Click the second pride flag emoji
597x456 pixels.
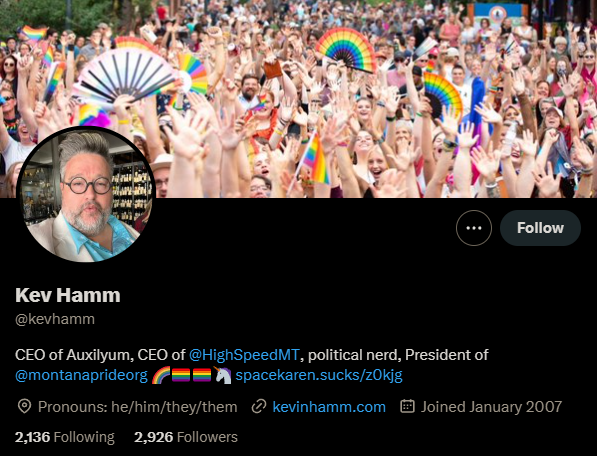coord(202,375)
